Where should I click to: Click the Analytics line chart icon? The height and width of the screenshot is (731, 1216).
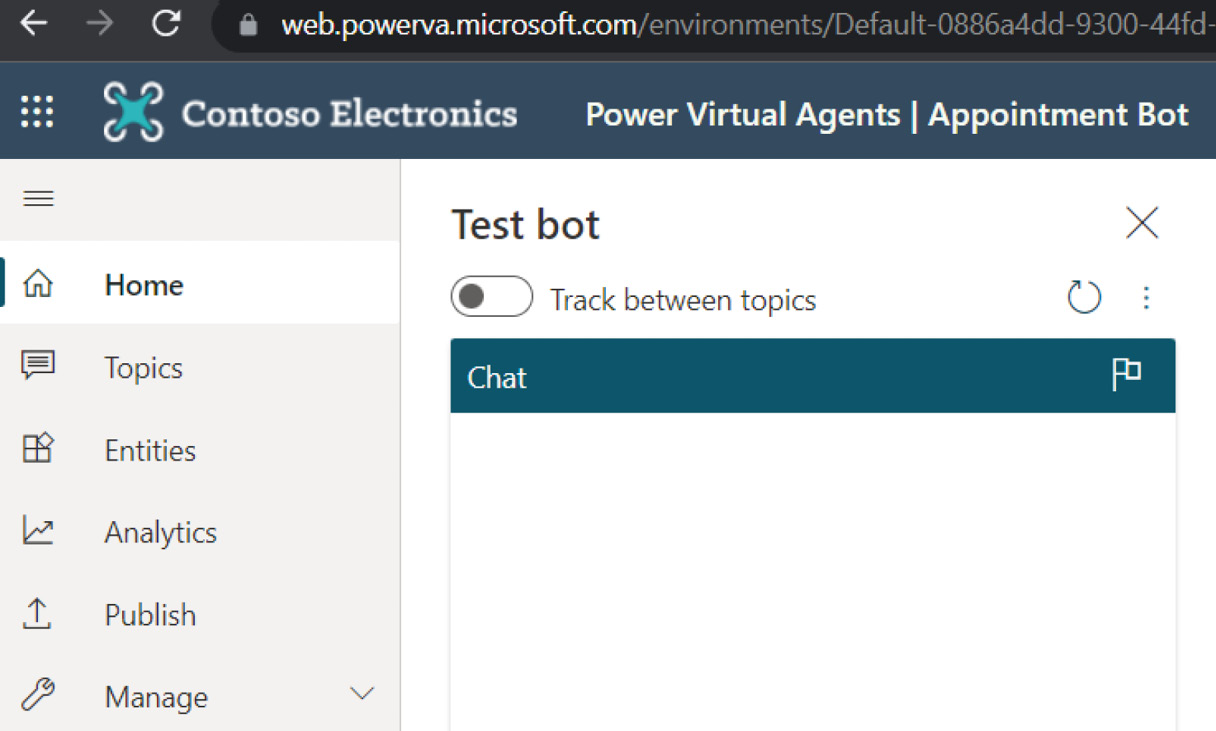(38, 531)
